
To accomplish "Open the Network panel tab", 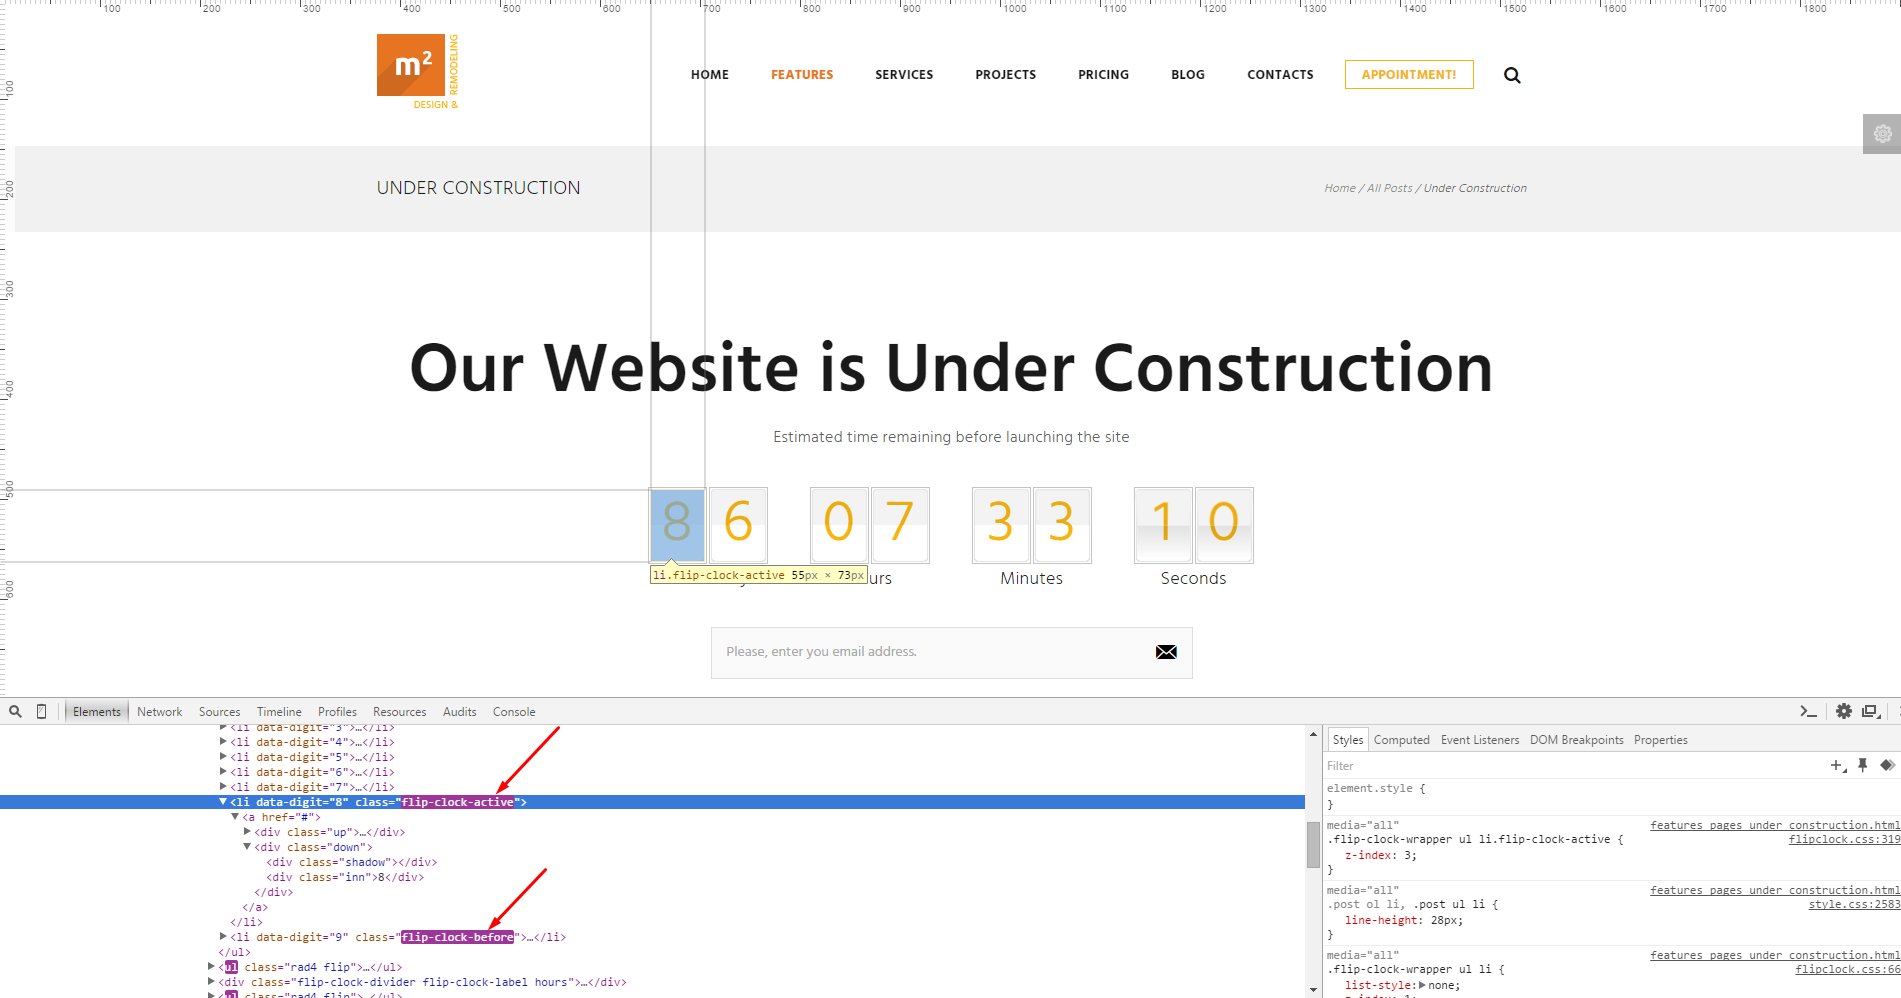I will pos(159,712).
